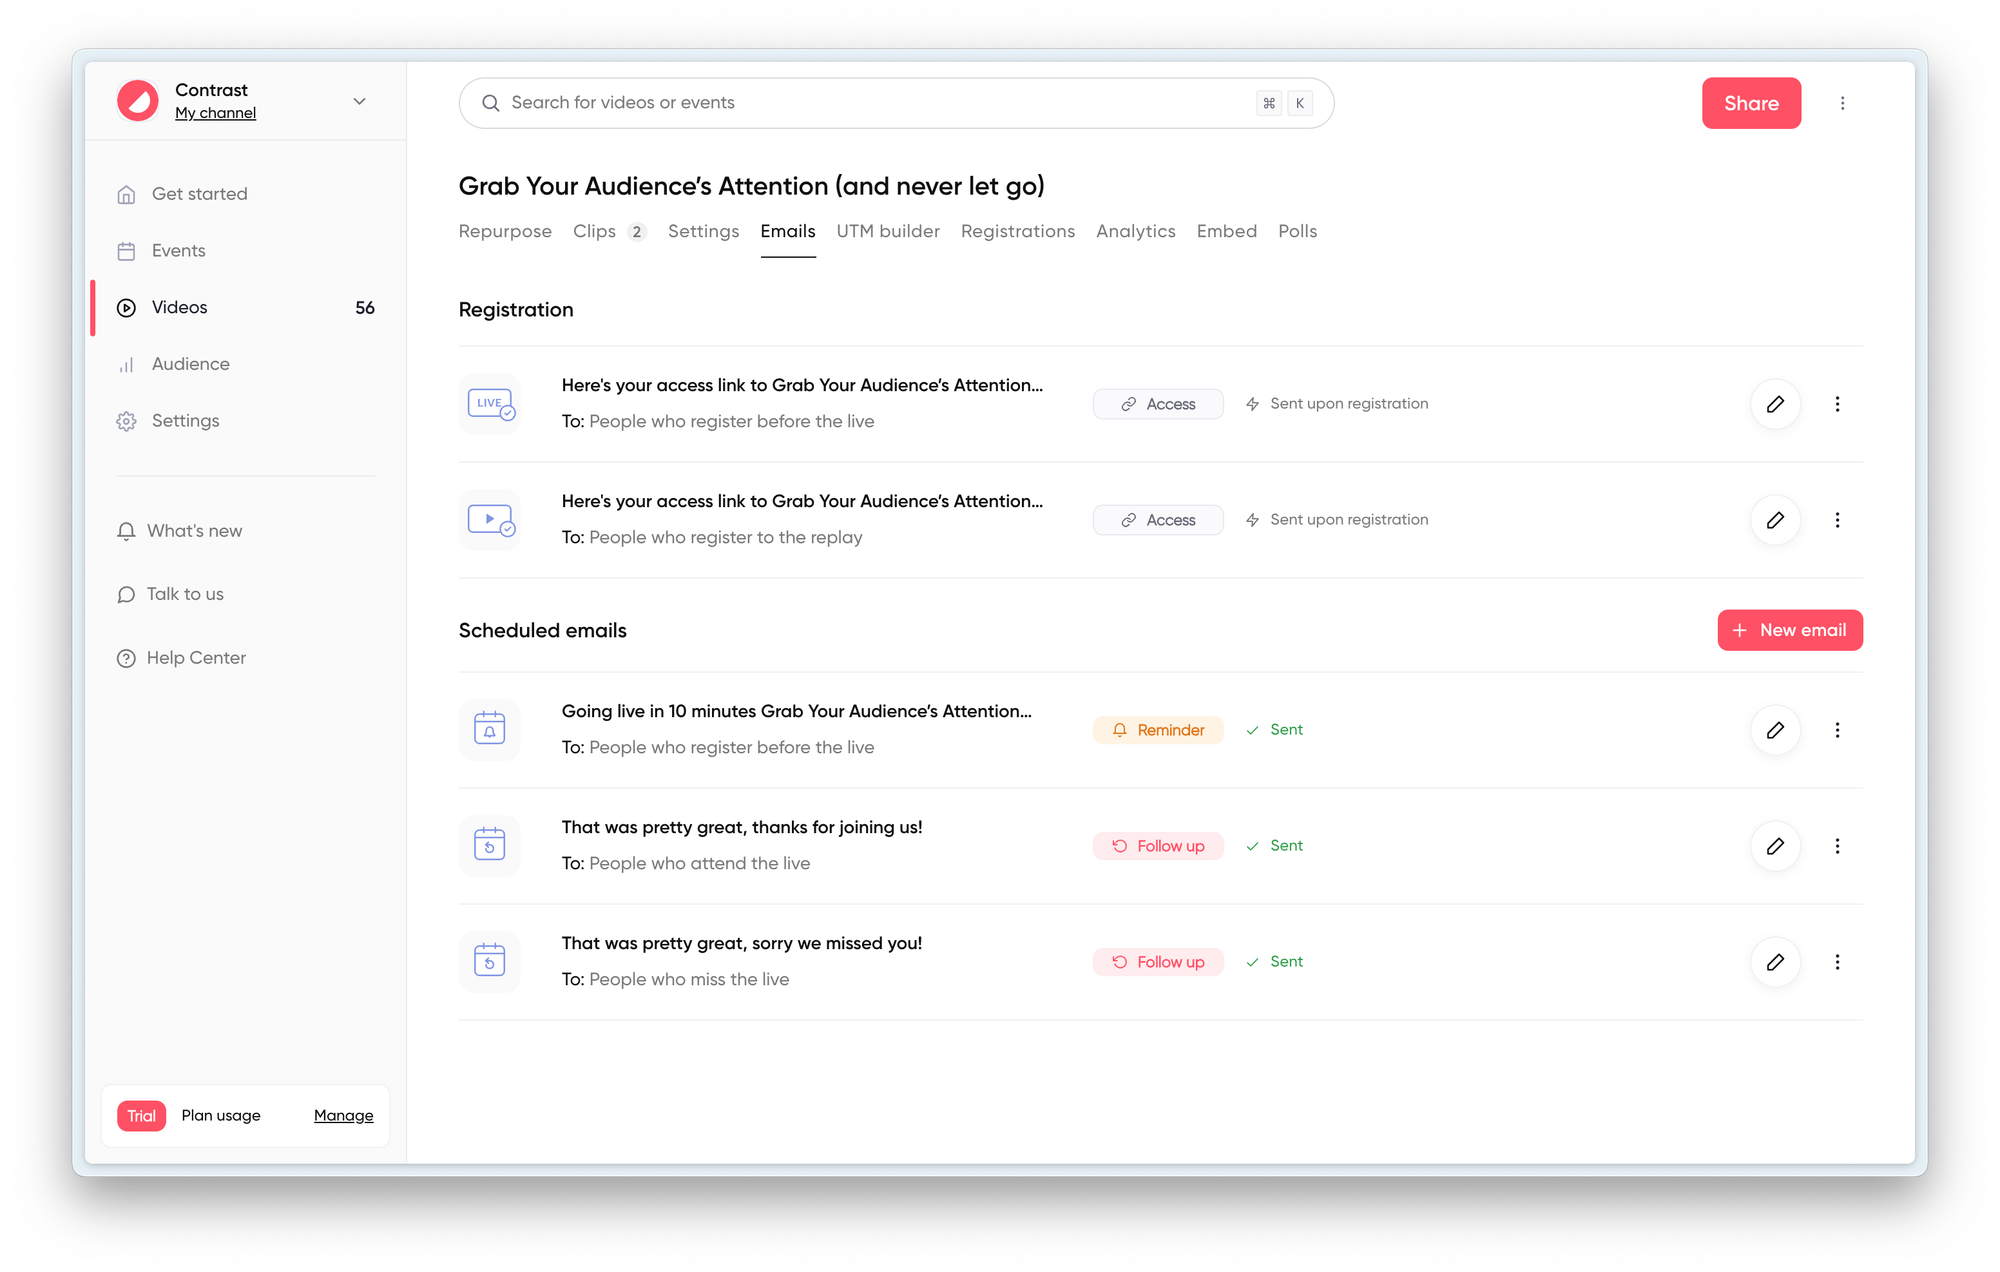Click the edit icon for follow-up attendees email
Viewport: 2000px width, 1272px height.
(1774, 845)
